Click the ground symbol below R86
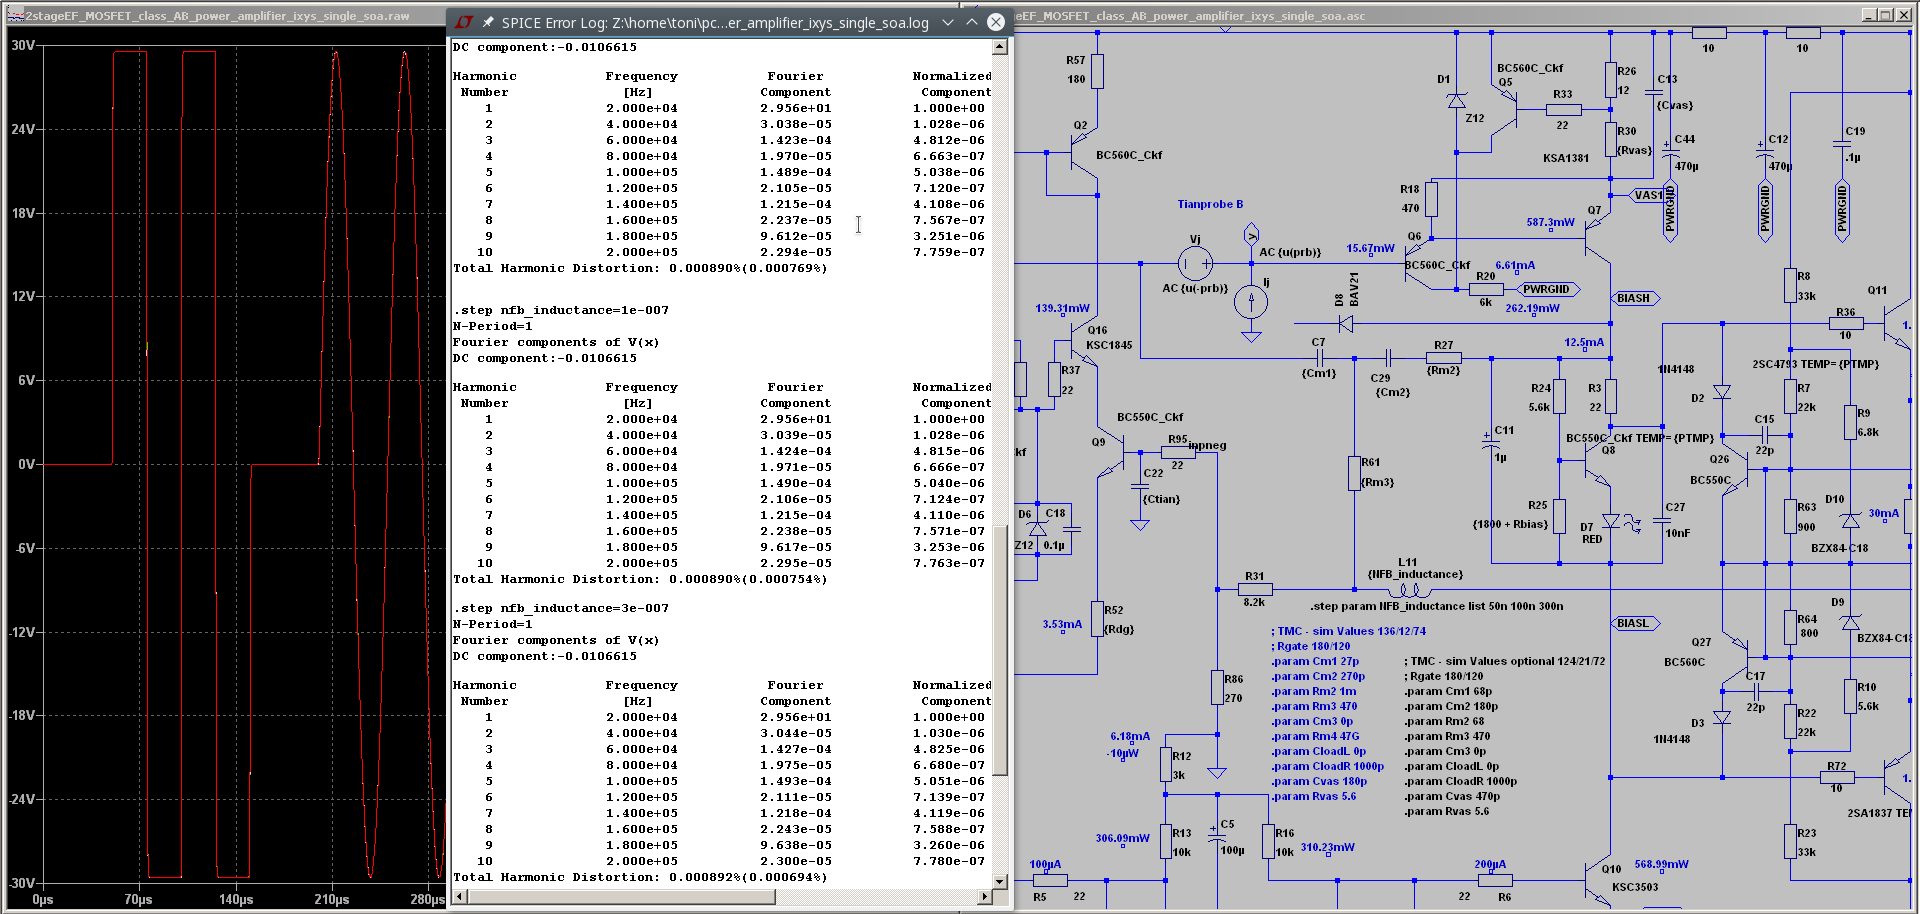1920x914 pixels. [x=1217, y=772]
